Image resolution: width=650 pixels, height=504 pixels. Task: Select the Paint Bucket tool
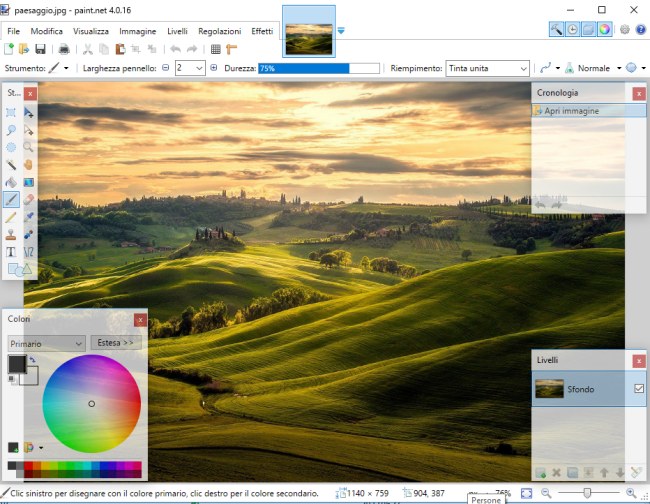(x=11, y=182)
